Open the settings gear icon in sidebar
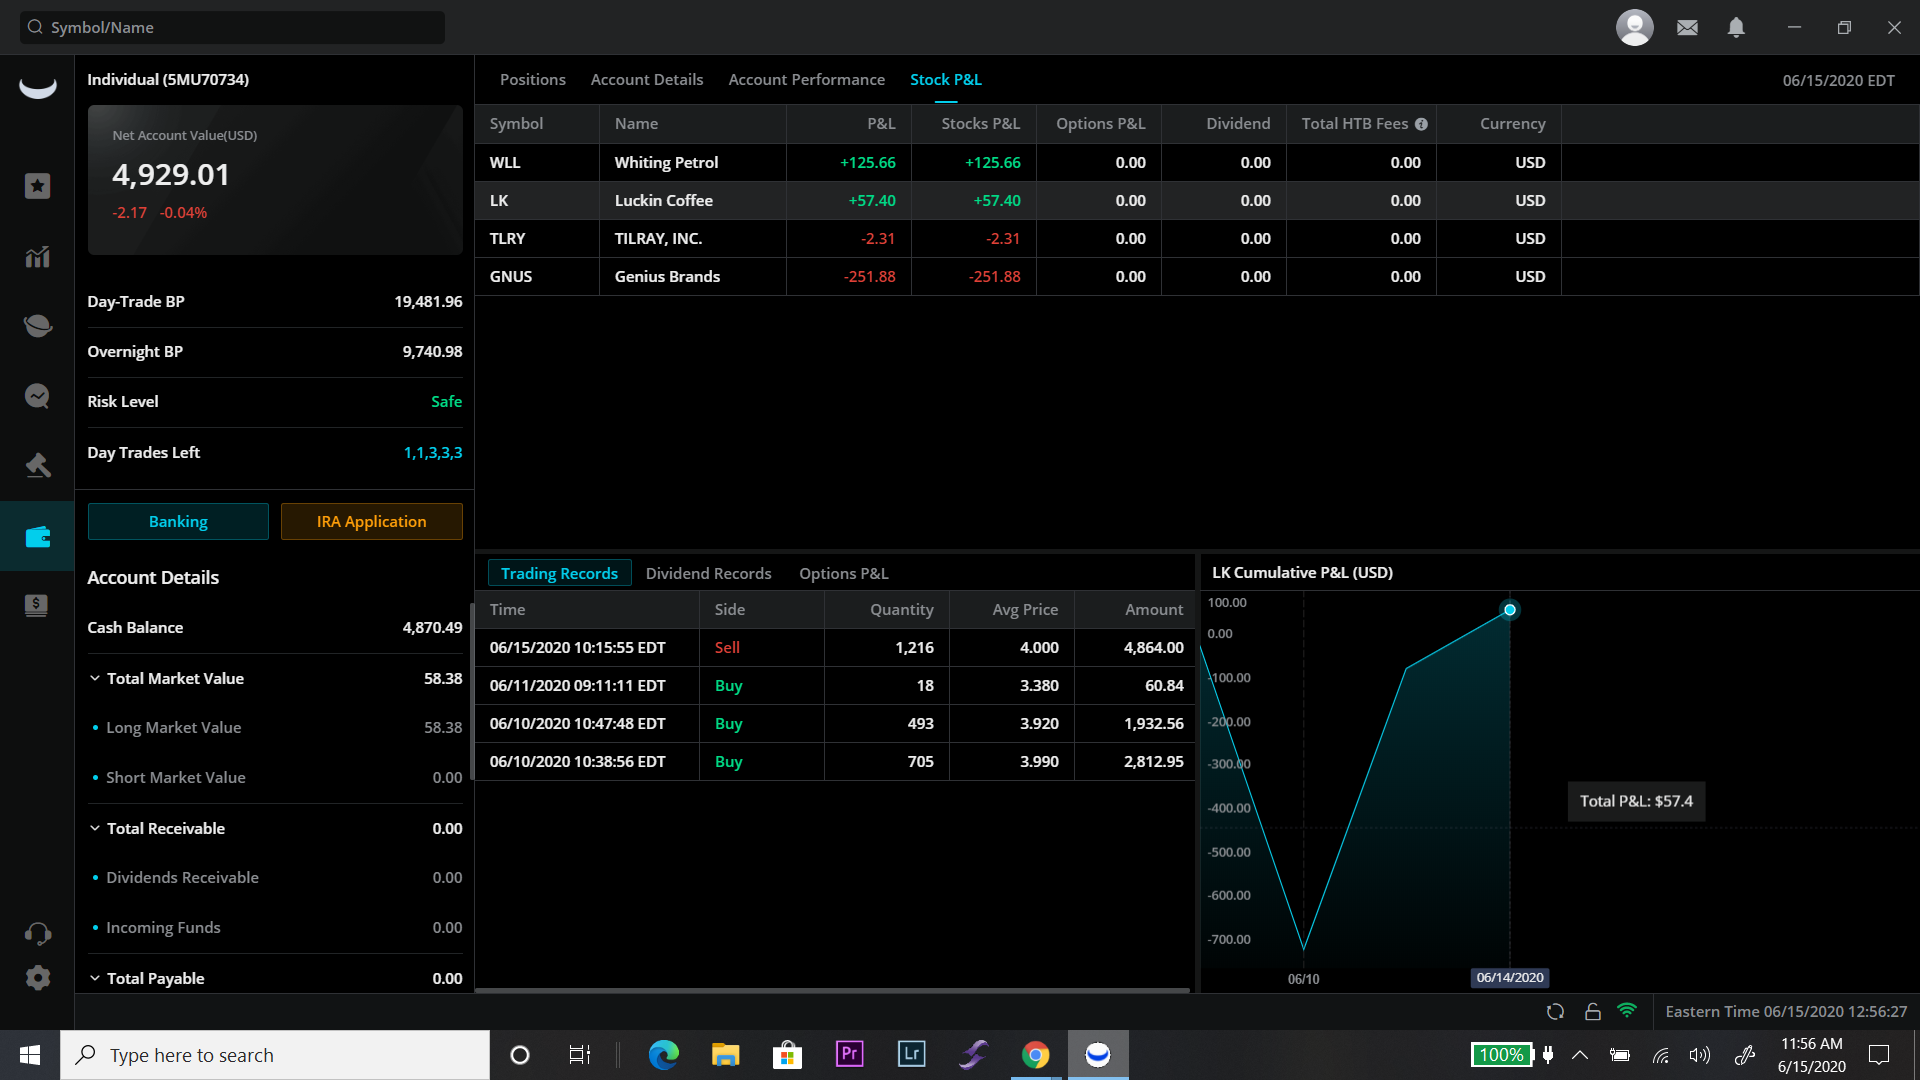1920x1080 pixels. [37, 978]
